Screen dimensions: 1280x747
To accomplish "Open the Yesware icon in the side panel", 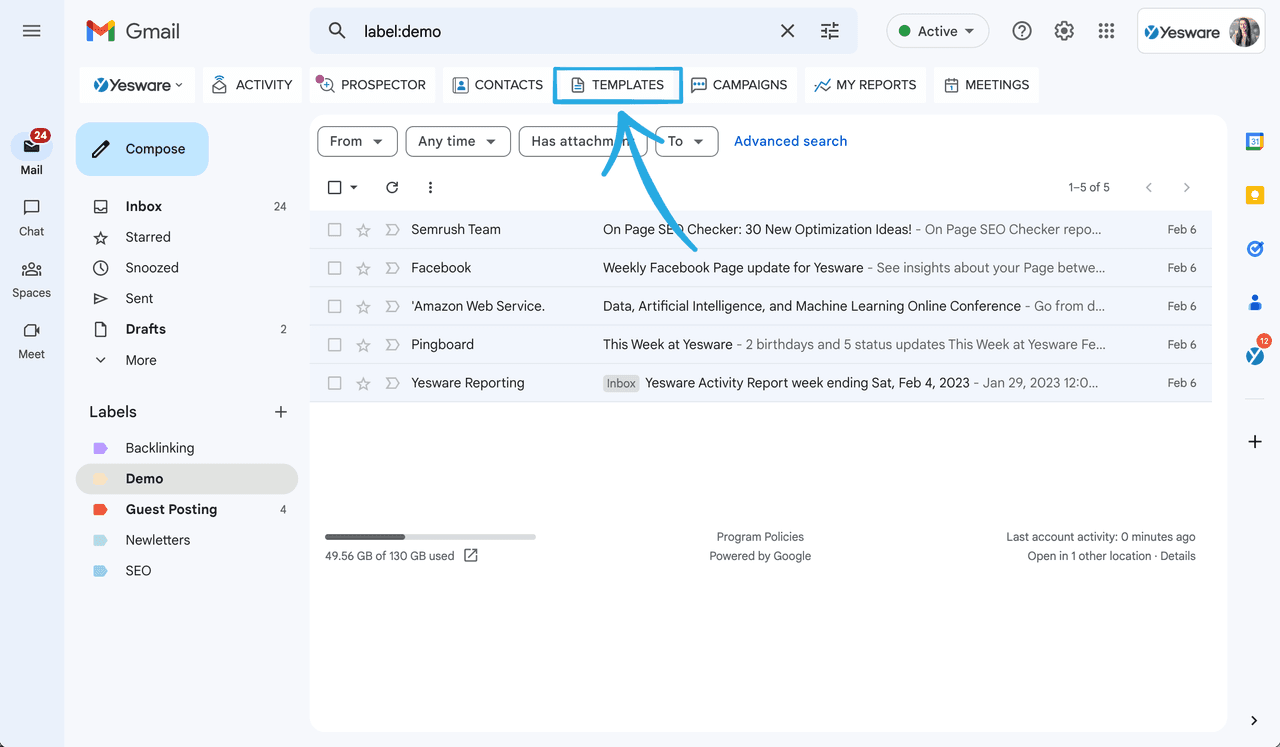I will 1254,355.
